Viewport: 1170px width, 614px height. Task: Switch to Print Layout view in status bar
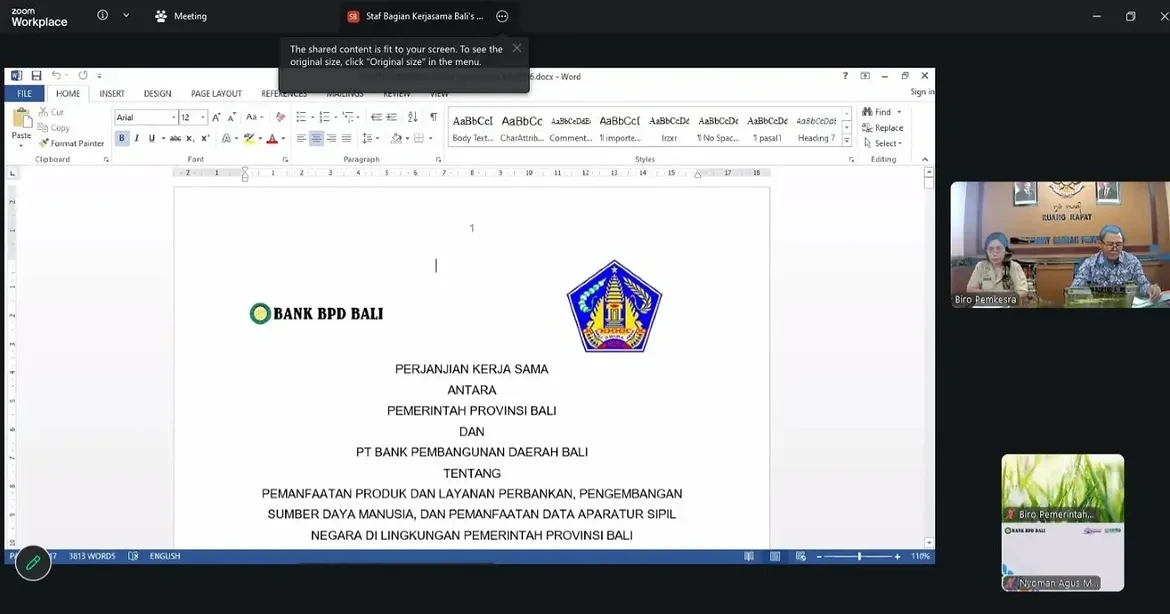click(x=775, y=557)
